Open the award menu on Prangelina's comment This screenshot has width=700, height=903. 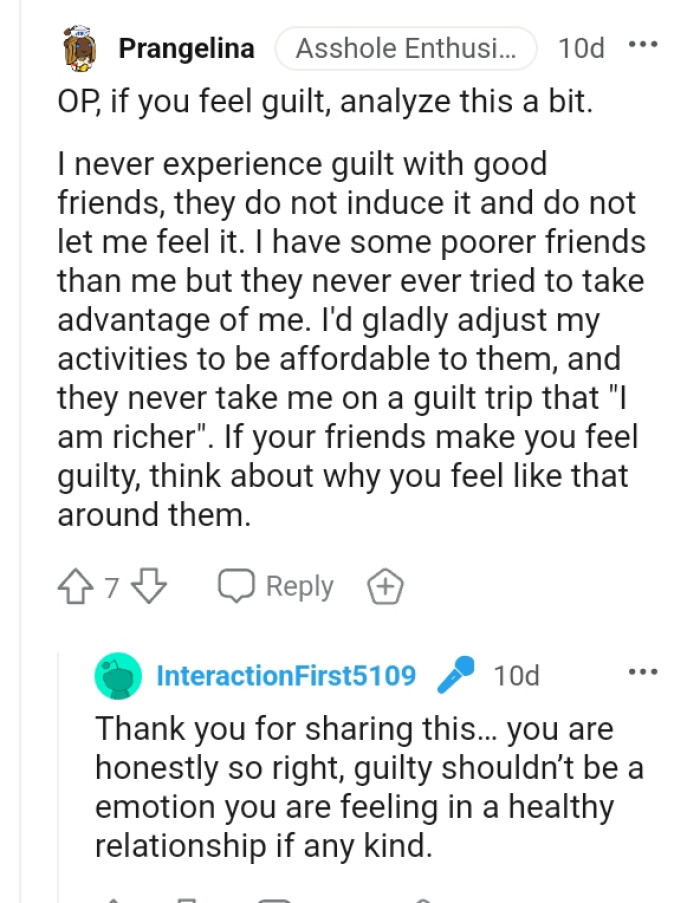coord(386,586)
